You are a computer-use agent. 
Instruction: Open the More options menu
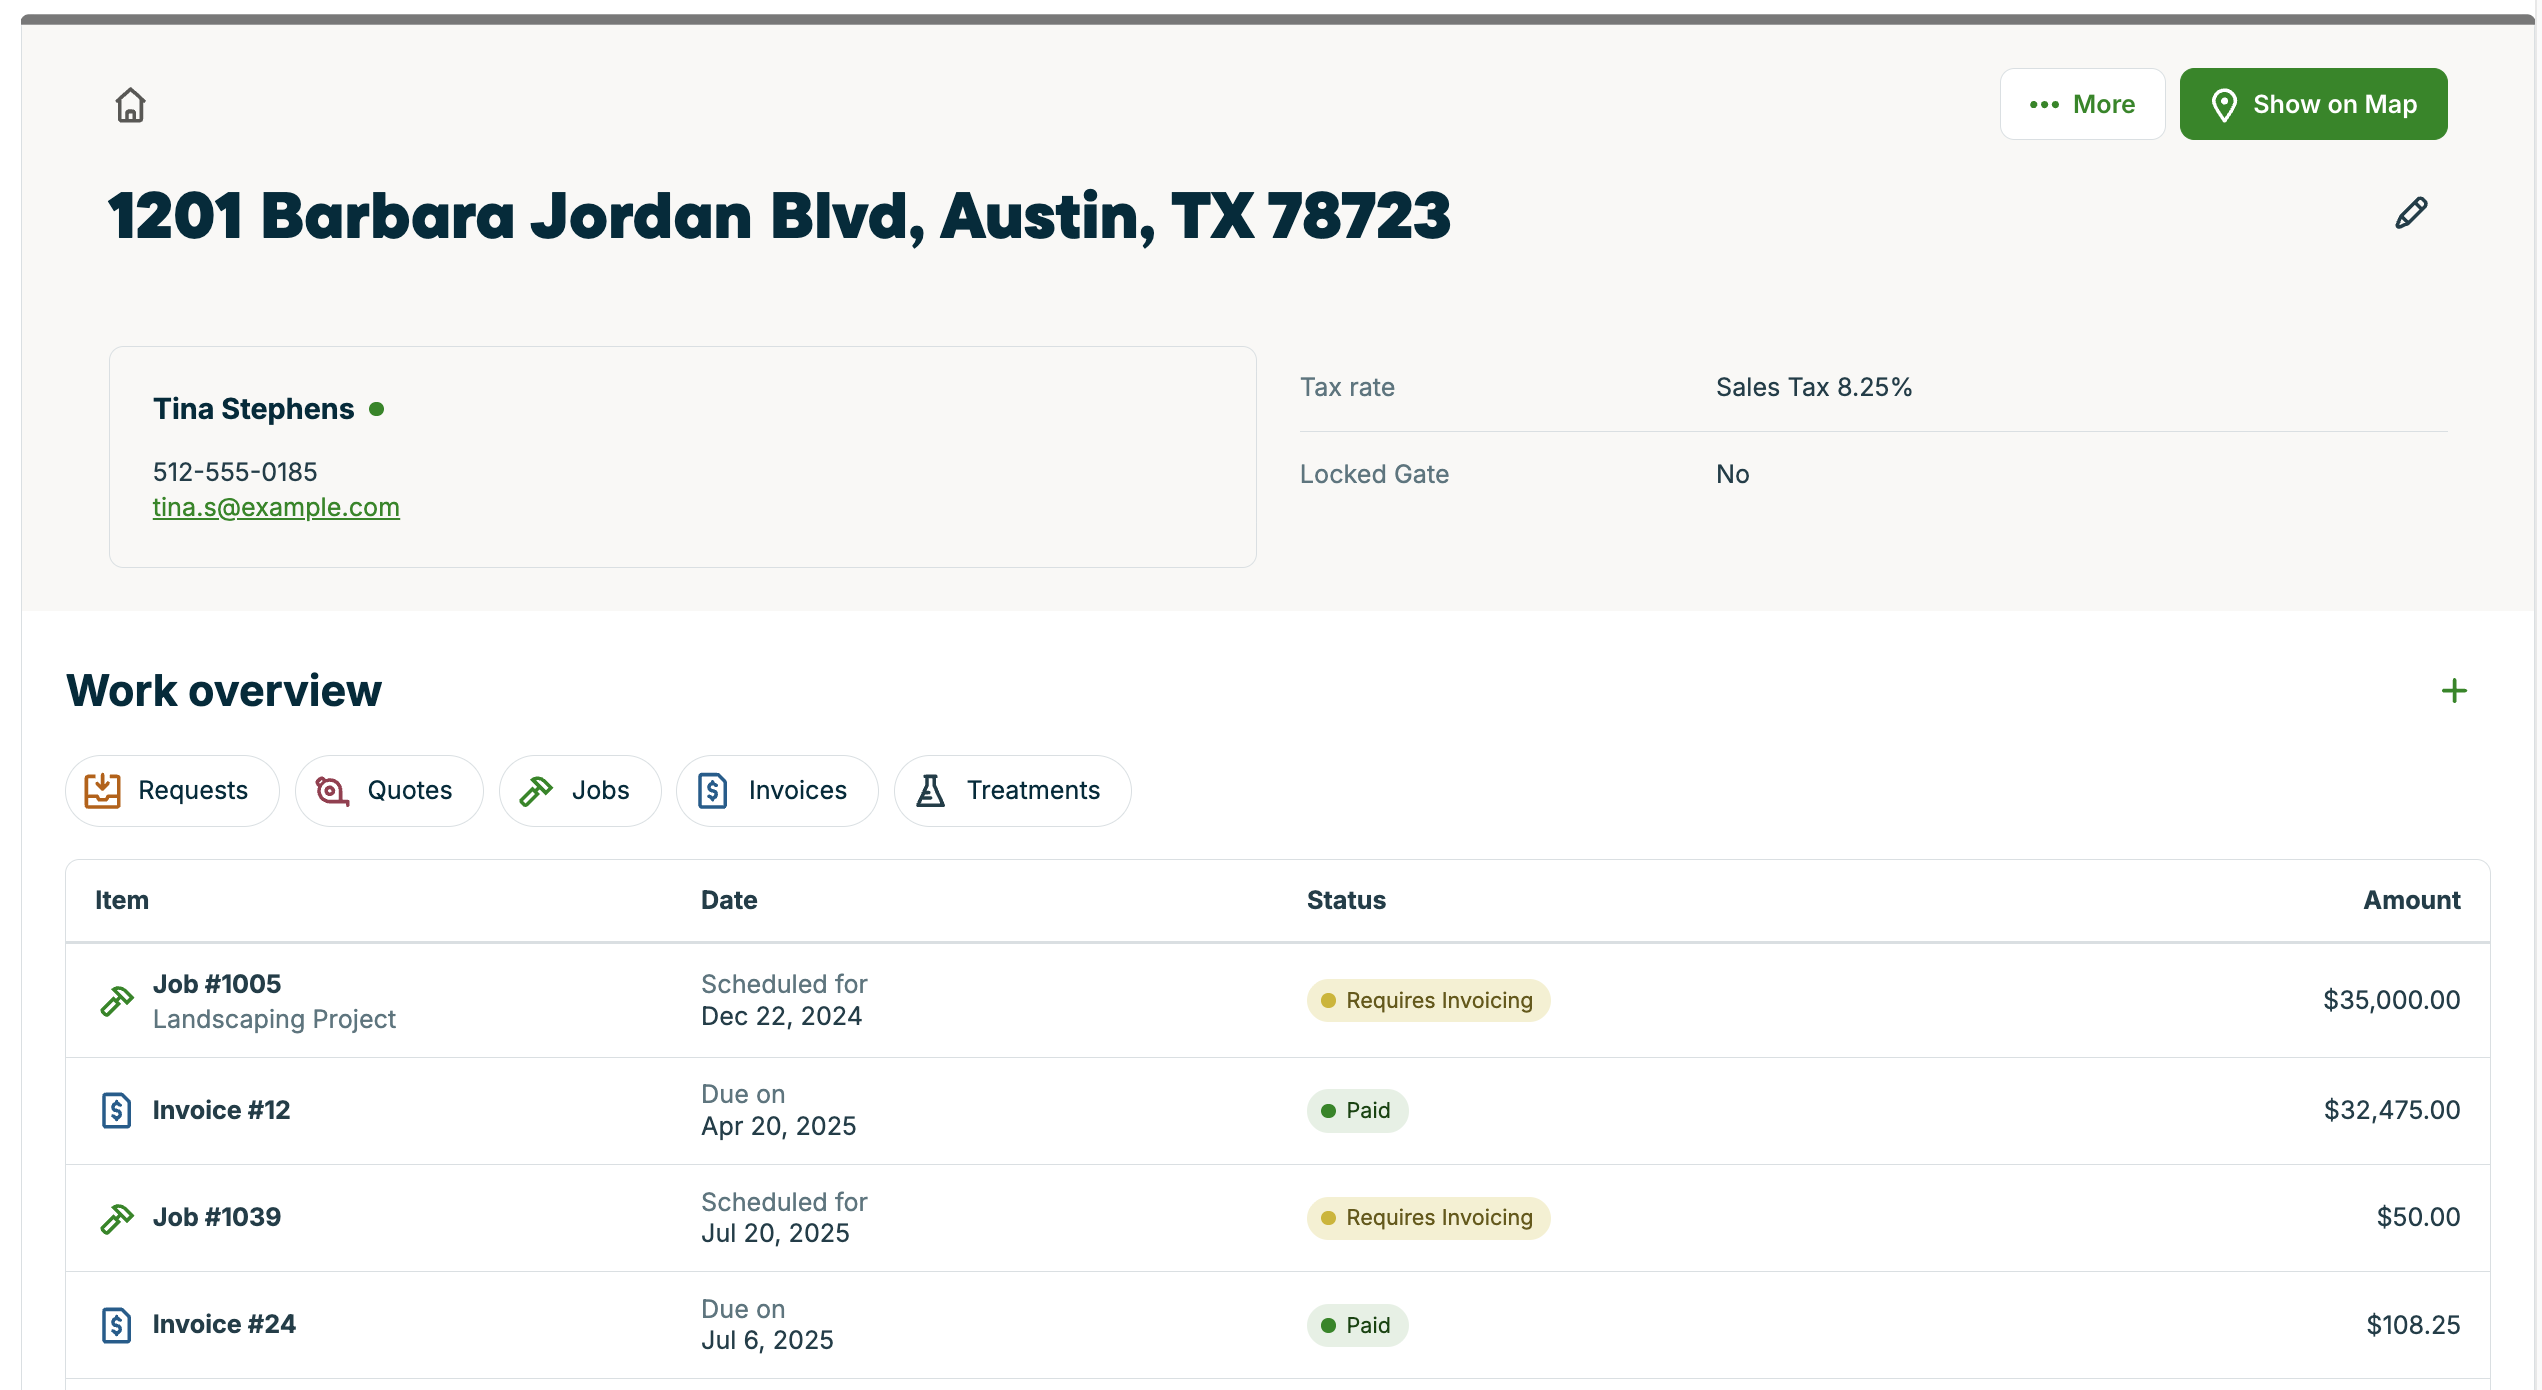click(2082, 103)
